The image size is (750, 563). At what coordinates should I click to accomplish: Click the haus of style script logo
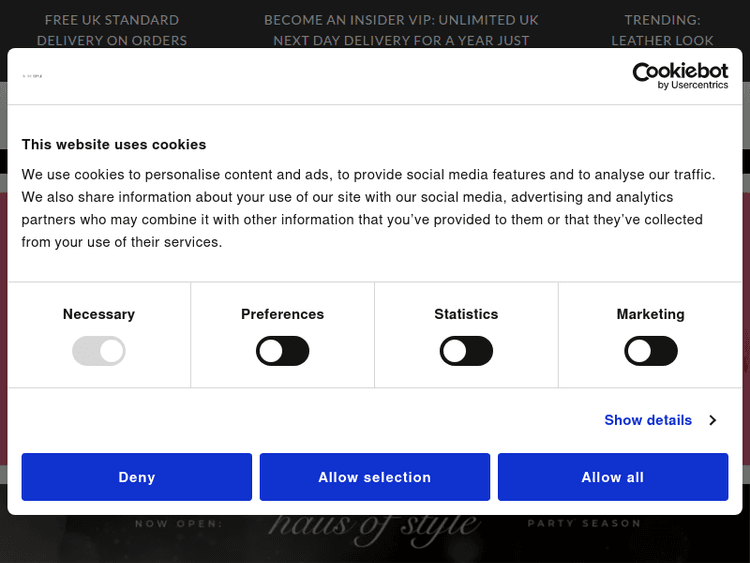373,525
